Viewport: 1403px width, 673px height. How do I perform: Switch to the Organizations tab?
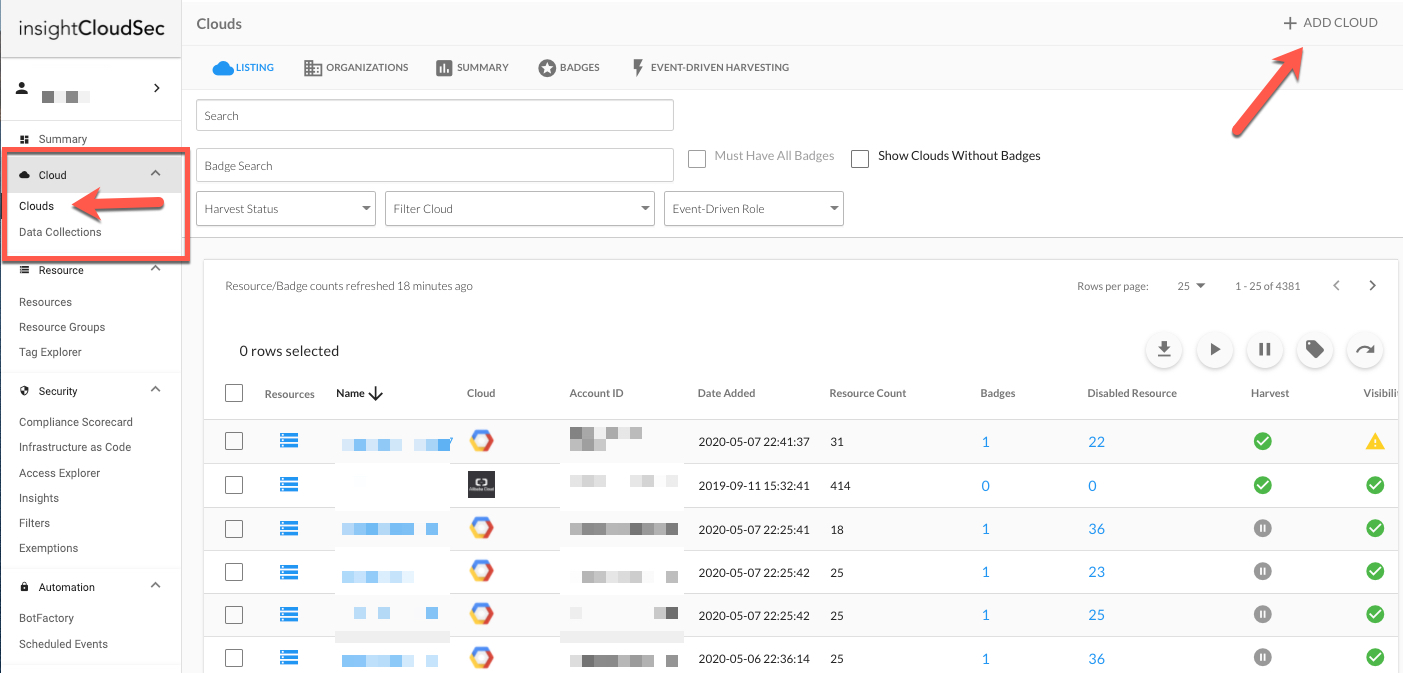tap(356, 68)
